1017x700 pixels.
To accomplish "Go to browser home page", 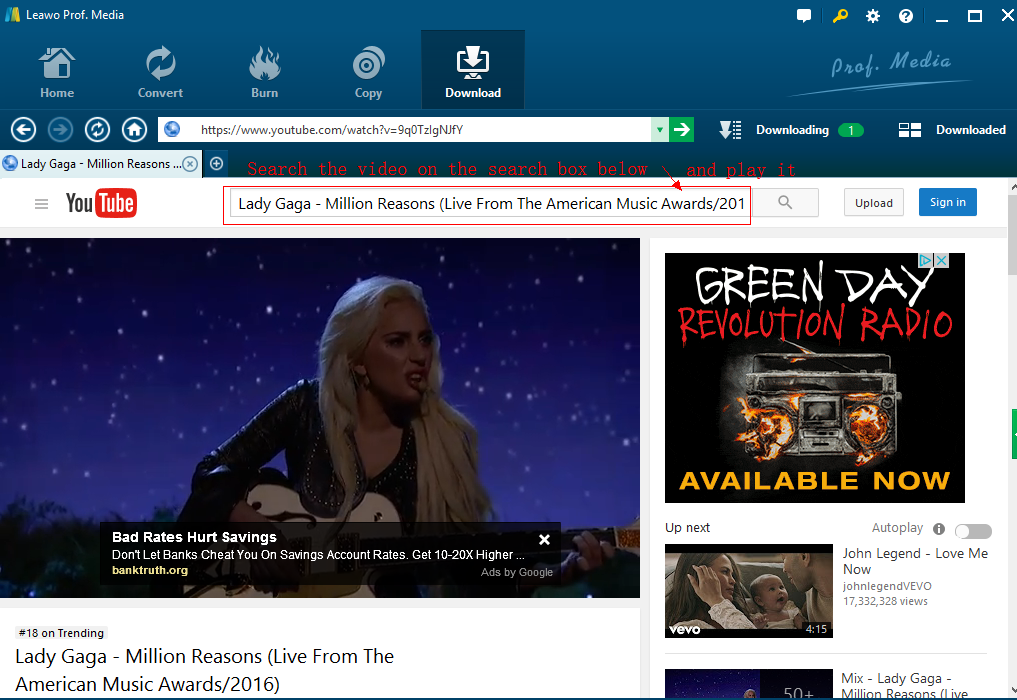I will tap(134, 130).
